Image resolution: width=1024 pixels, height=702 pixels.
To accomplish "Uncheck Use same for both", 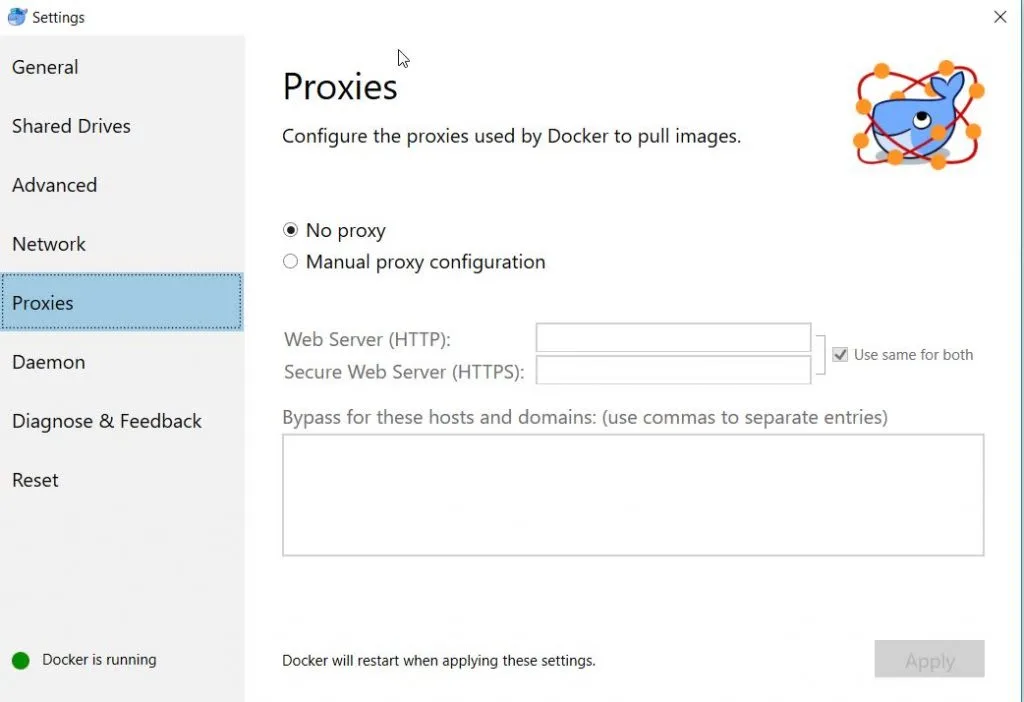I will [x=840, y=353].
